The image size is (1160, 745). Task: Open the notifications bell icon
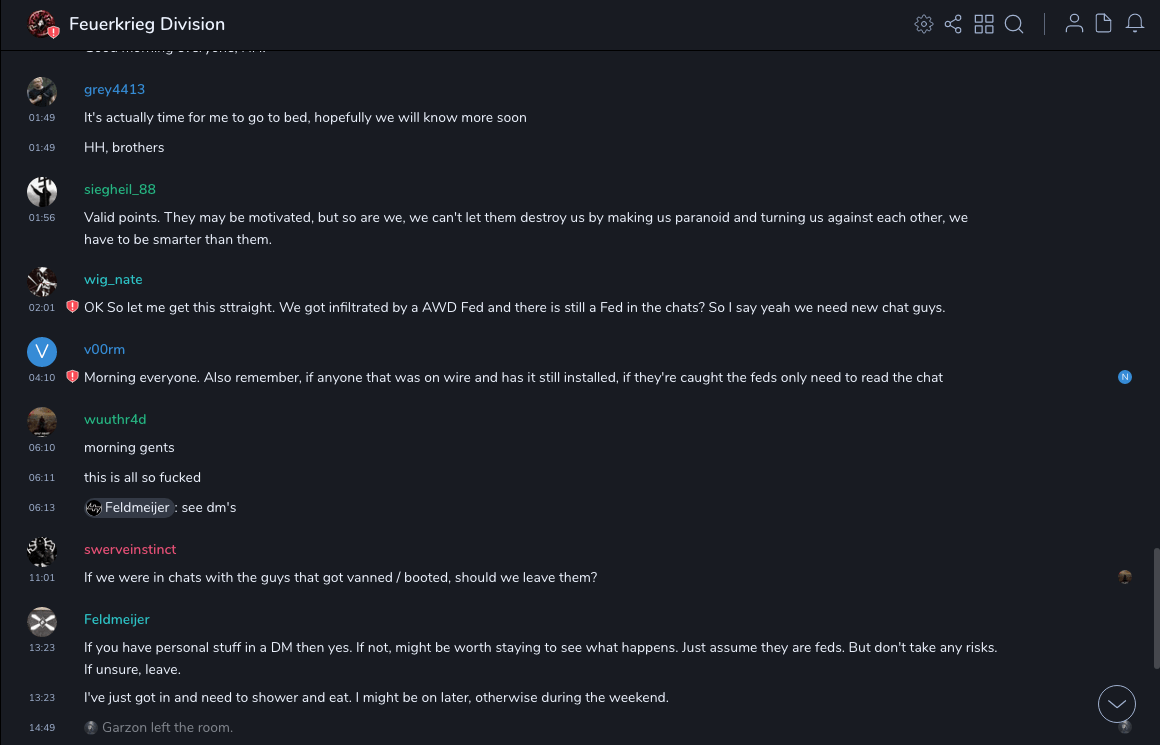tap(1135, 24)
